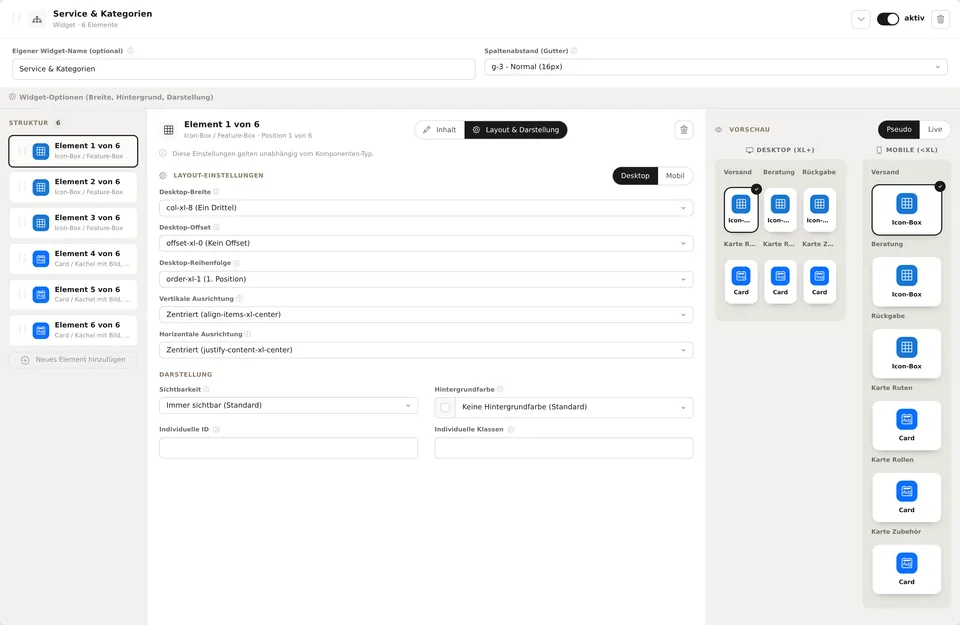Click Neues Element hinzufügen button
960x625 pixels.
coord(73,360)
